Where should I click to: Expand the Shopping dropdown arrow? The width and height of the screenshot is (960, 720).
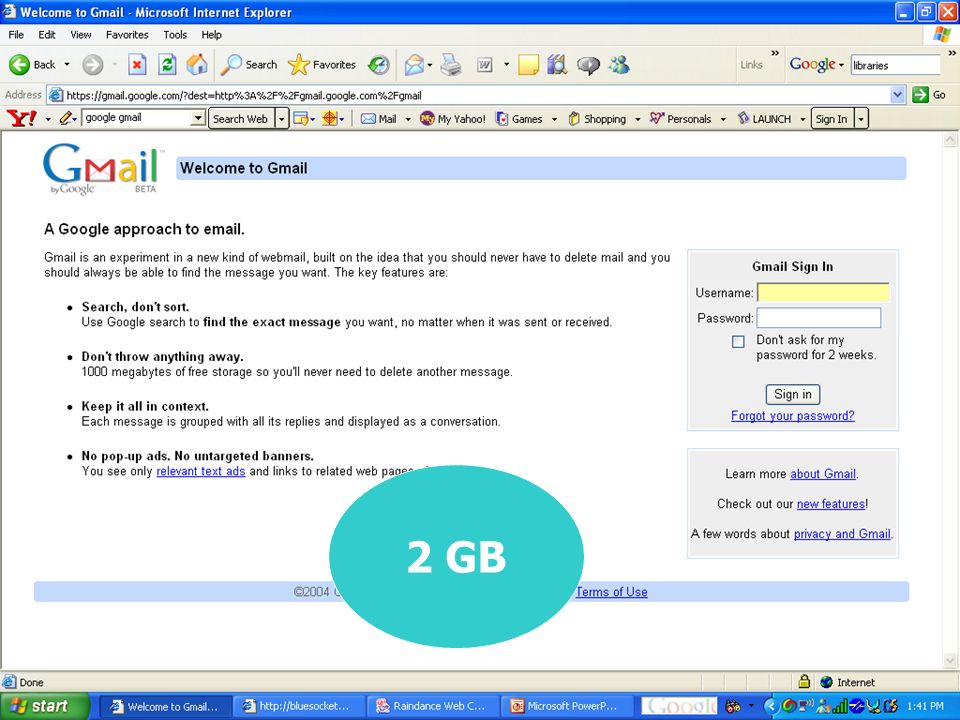pyautogui.click(x=637, y=119)
